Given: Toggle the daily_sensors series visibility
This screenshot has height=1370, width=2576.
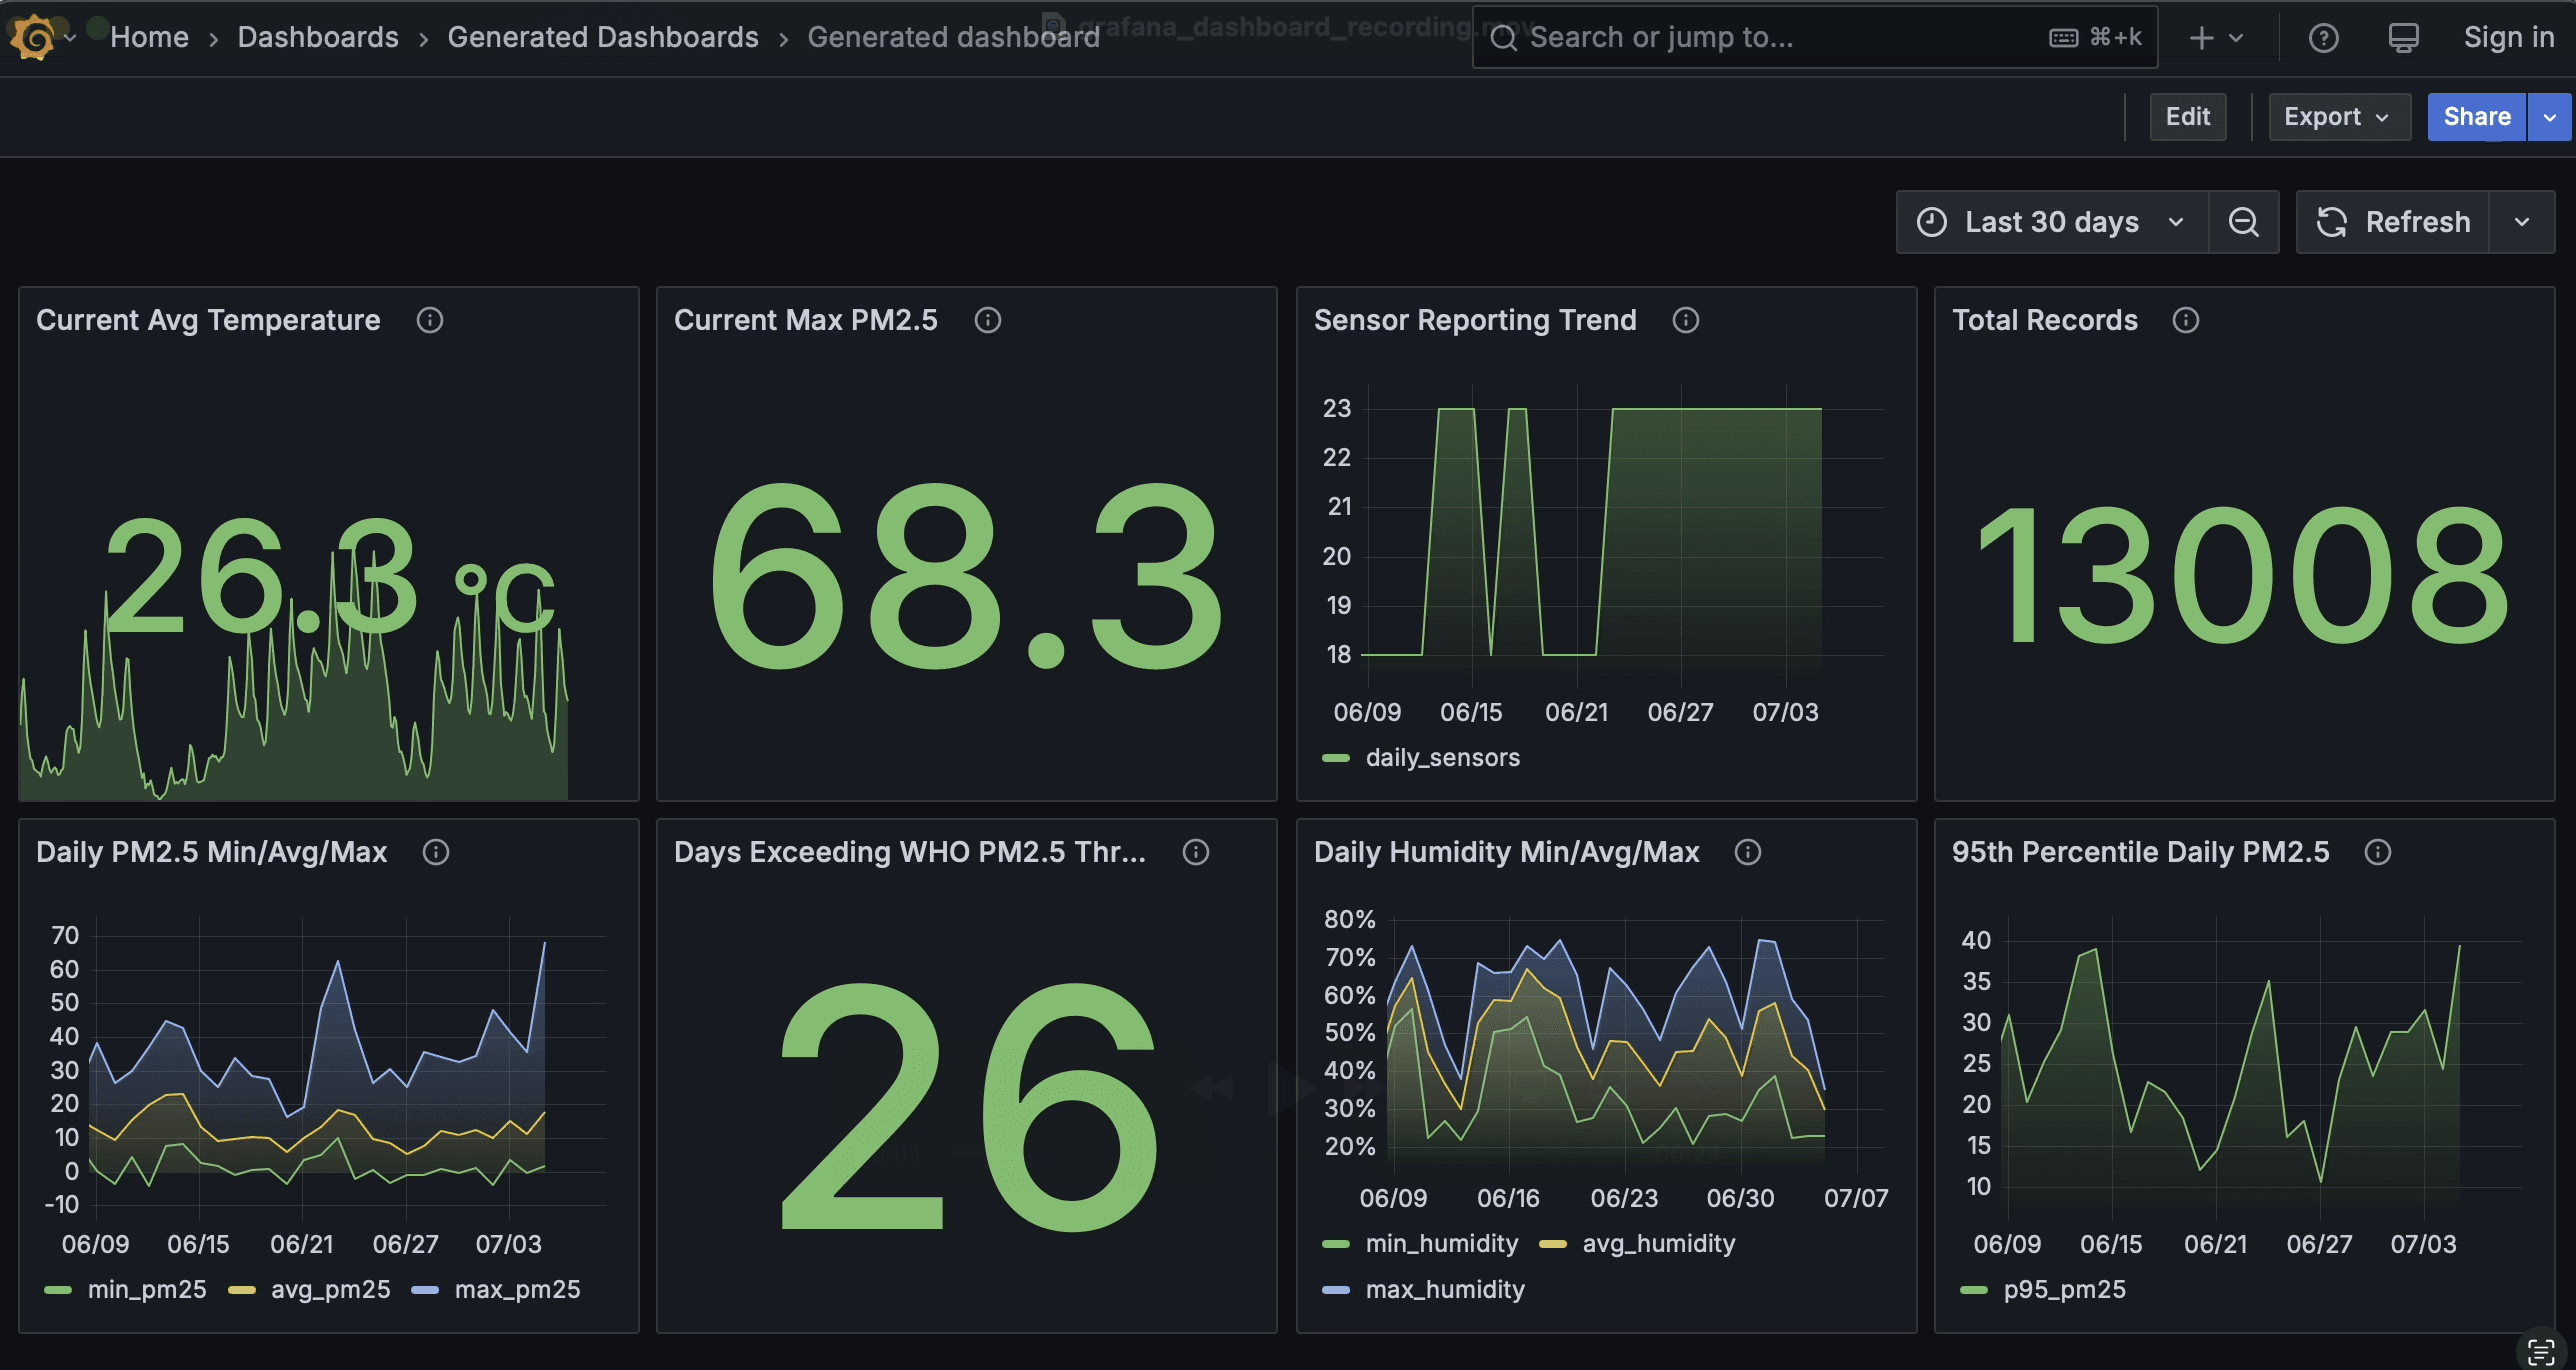Looking at the screenshot, I should [x=1444, y=757].
